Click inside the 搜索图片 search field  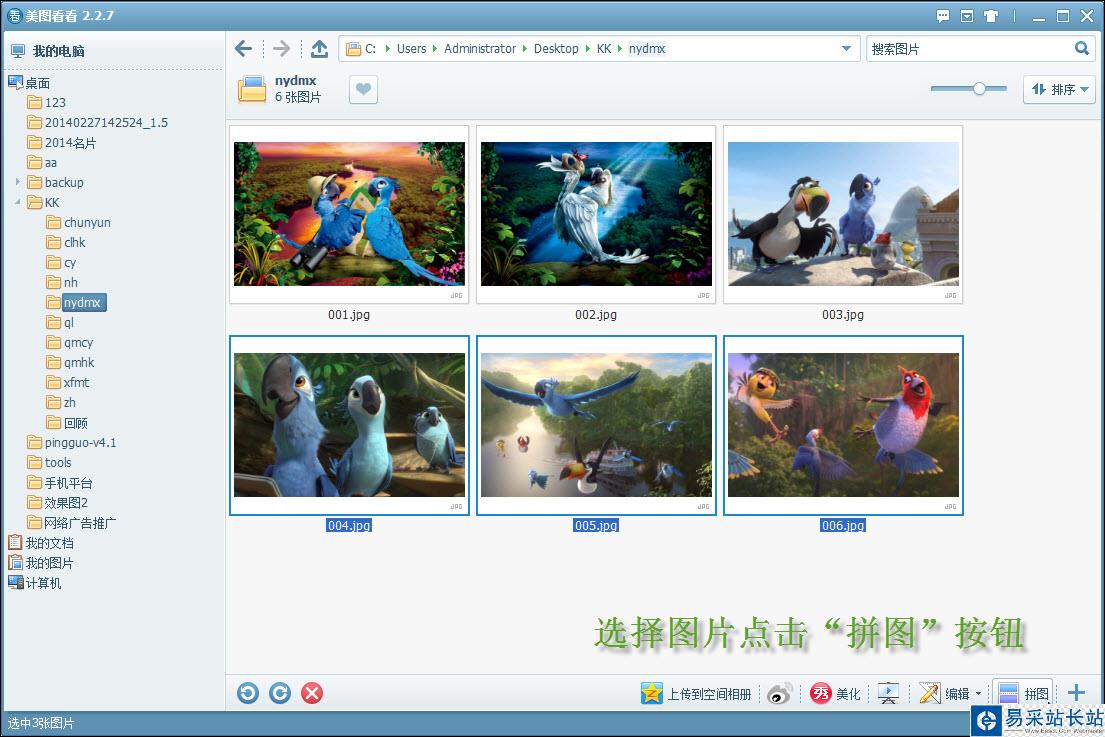pyautogui.click(x=971, y=49)
